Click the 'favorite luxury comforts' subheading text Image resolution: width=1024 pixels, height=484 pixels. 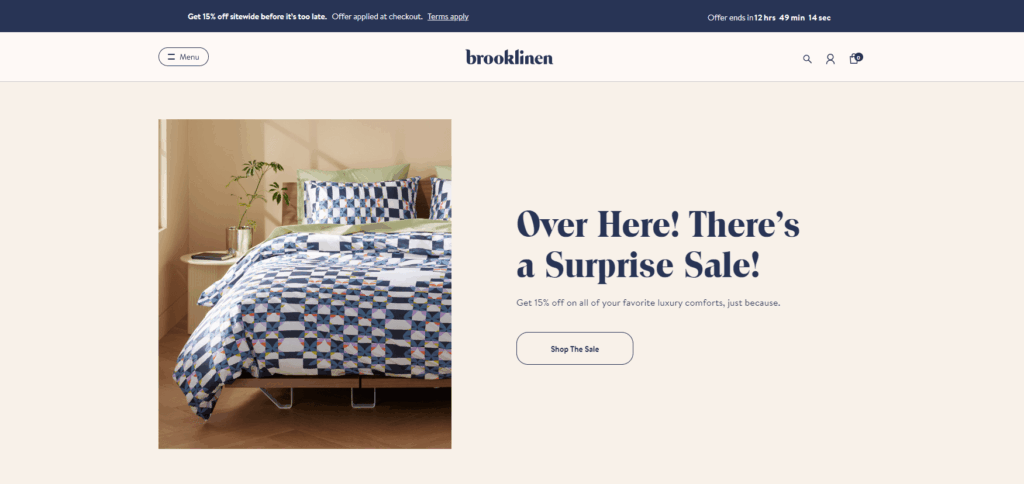coord(672,303)
